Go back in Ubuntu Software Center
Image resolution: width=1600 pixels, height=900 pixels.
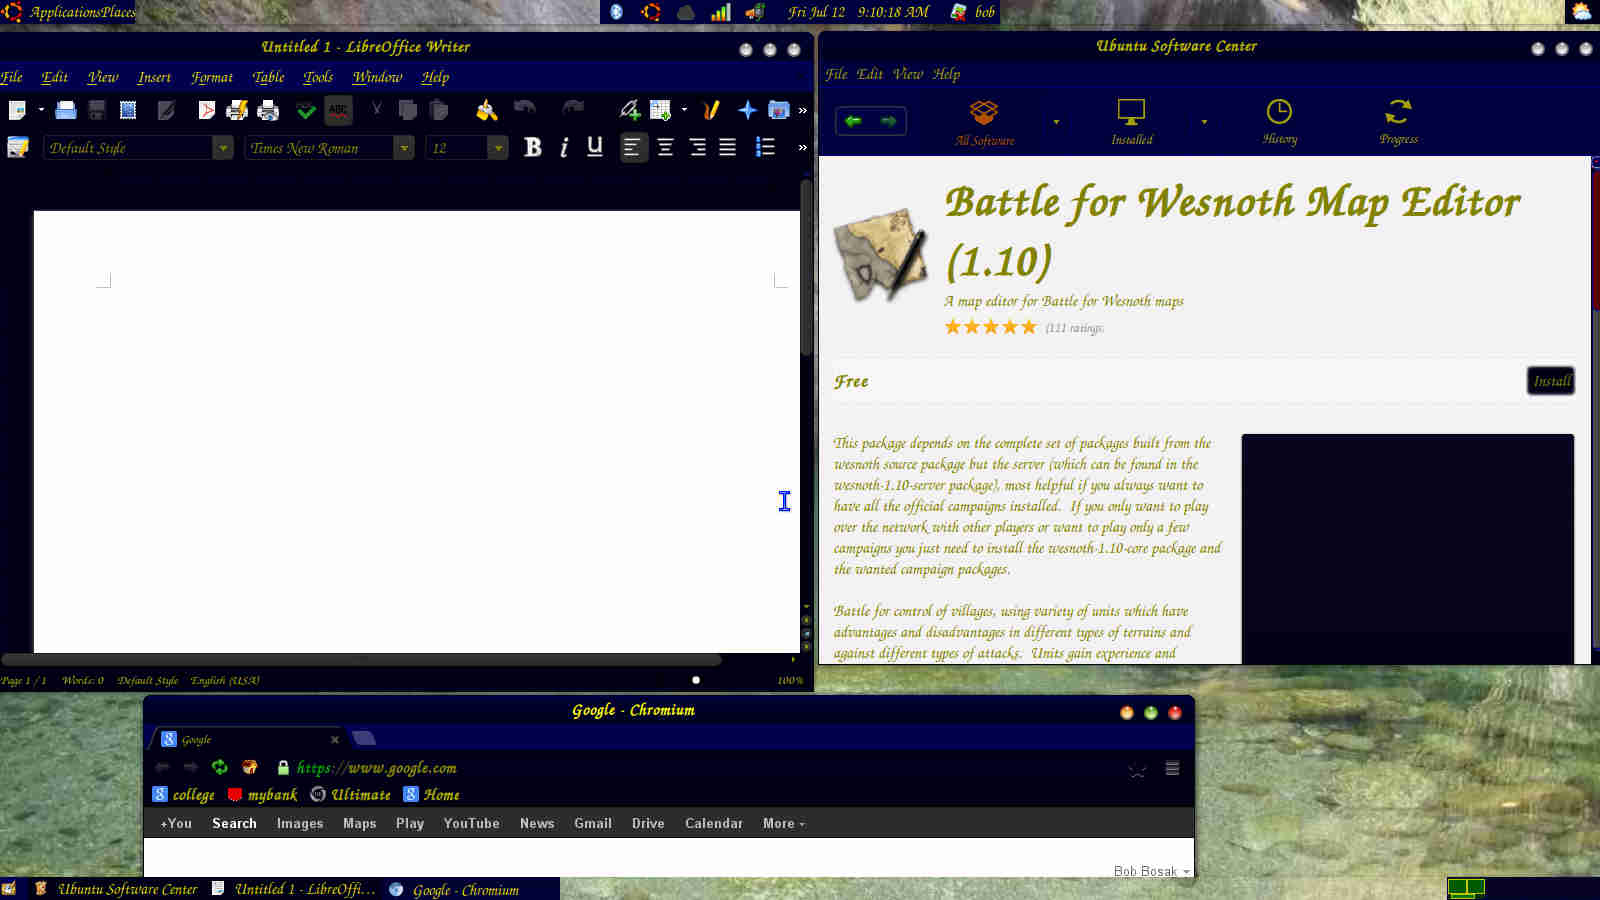click(853, 121)
